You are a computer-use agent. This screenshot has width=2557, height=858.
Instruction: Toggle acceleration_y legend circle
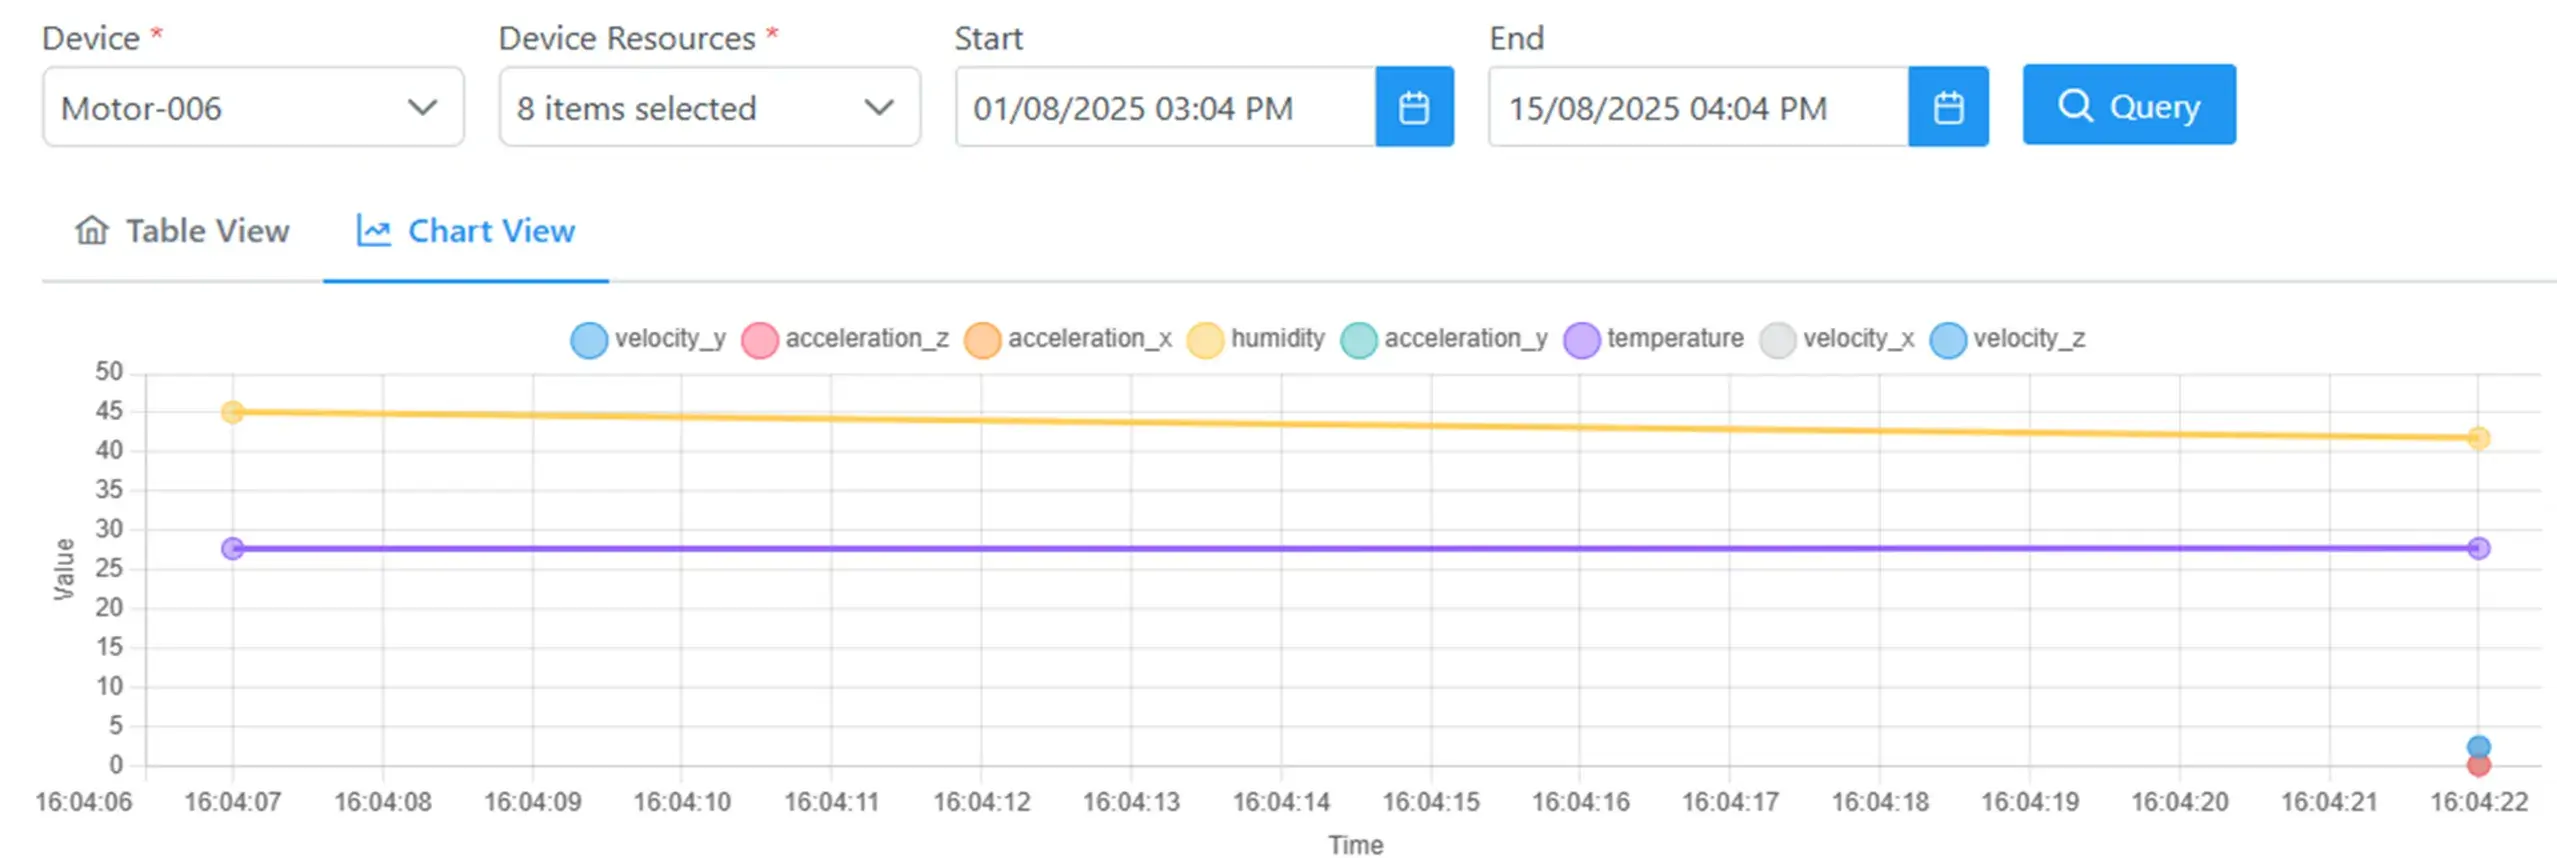pos(1358,340)
